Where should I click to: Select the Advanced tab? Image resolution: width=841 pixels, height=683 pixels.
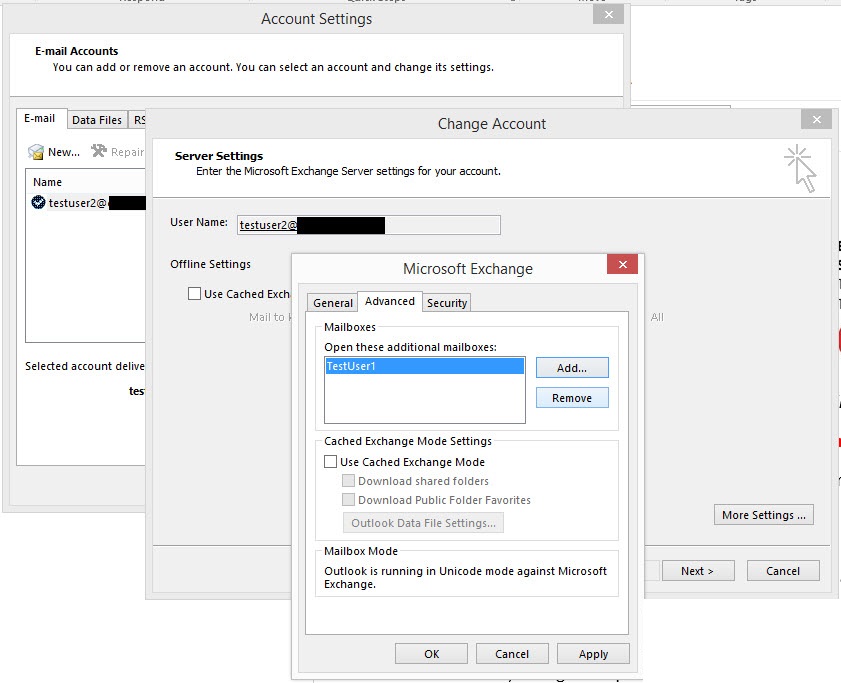point(389,301)
